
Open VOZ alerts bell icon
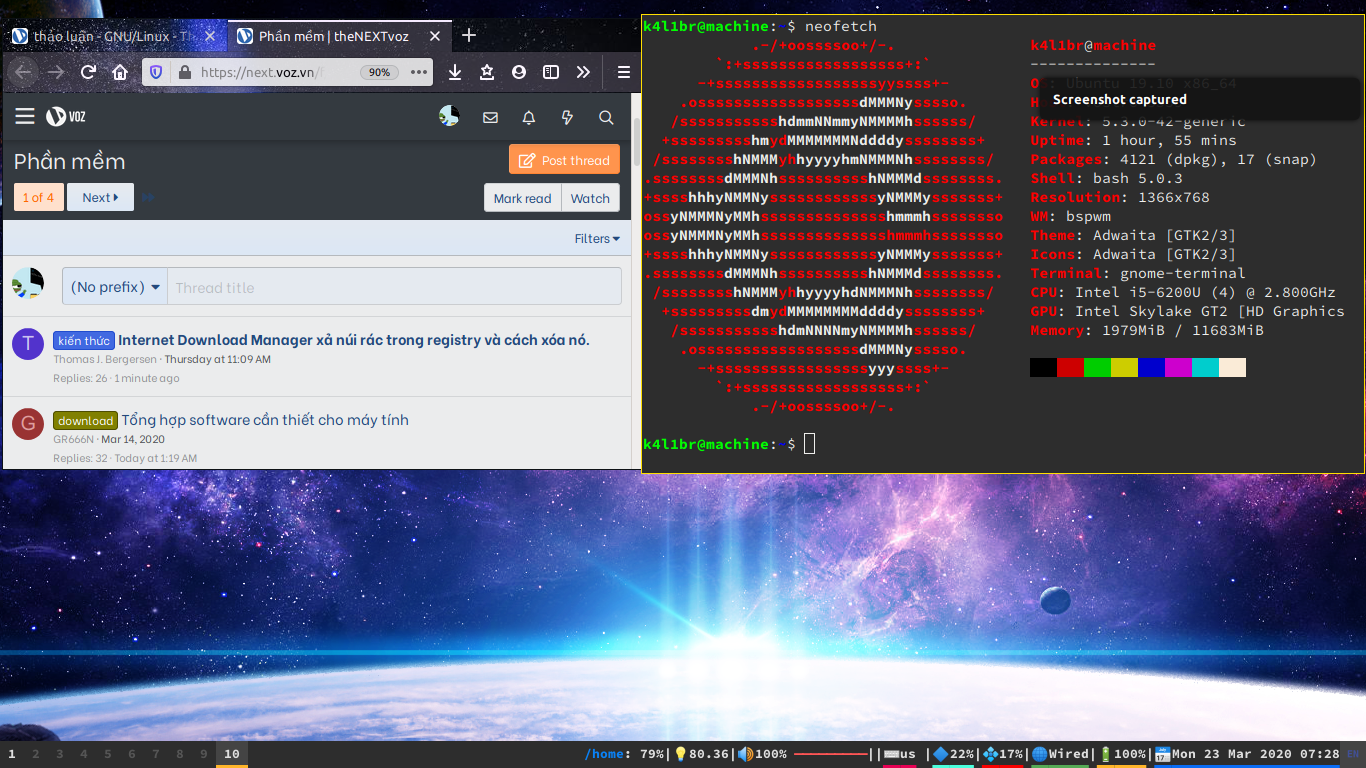coord(529,117)
